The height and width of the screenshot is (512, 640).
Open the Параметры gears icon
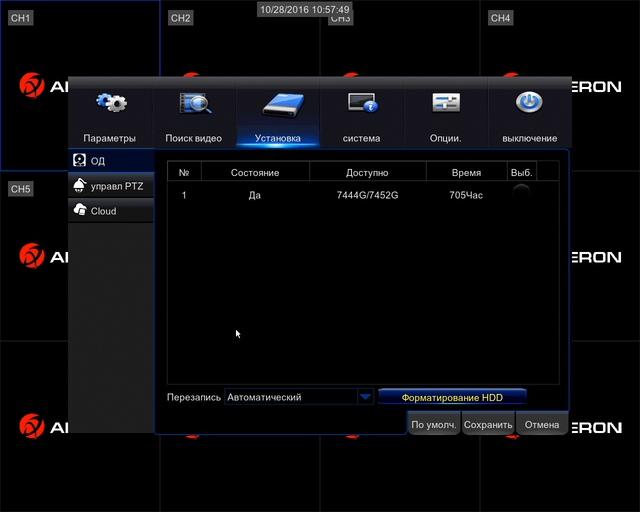point(111,102)
